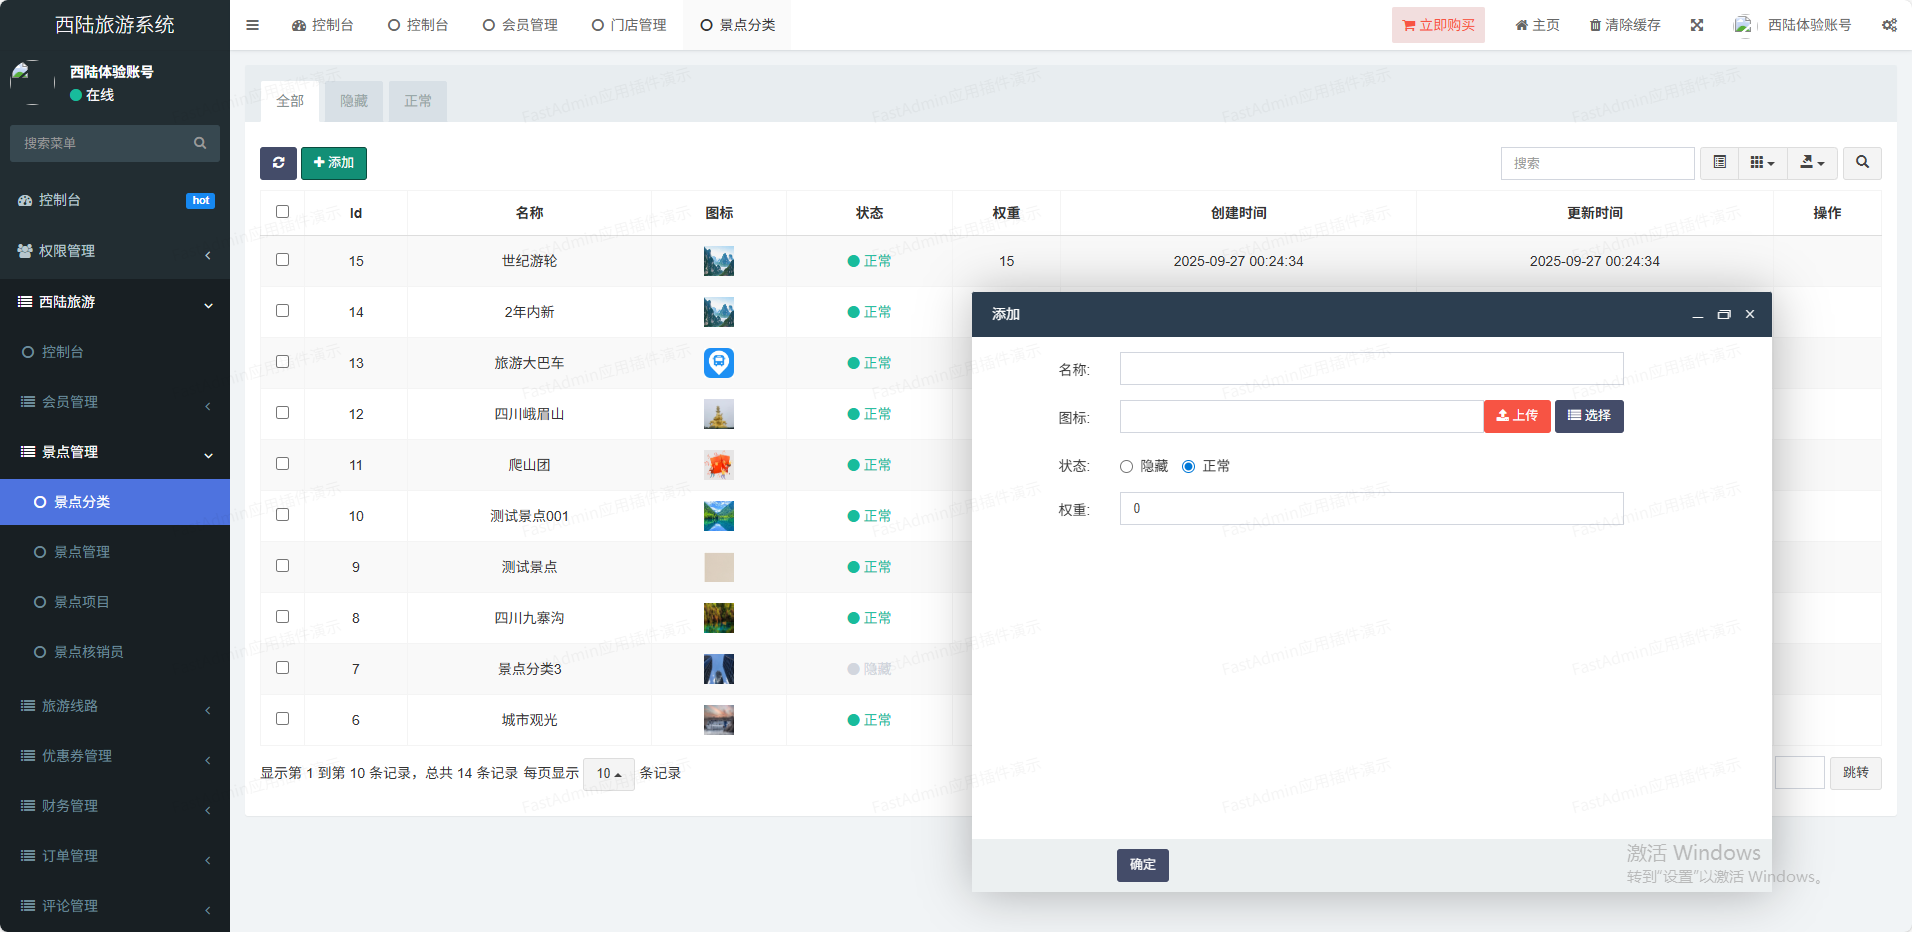Toggle the sidebar hamburger menu icon

(253, 25)
